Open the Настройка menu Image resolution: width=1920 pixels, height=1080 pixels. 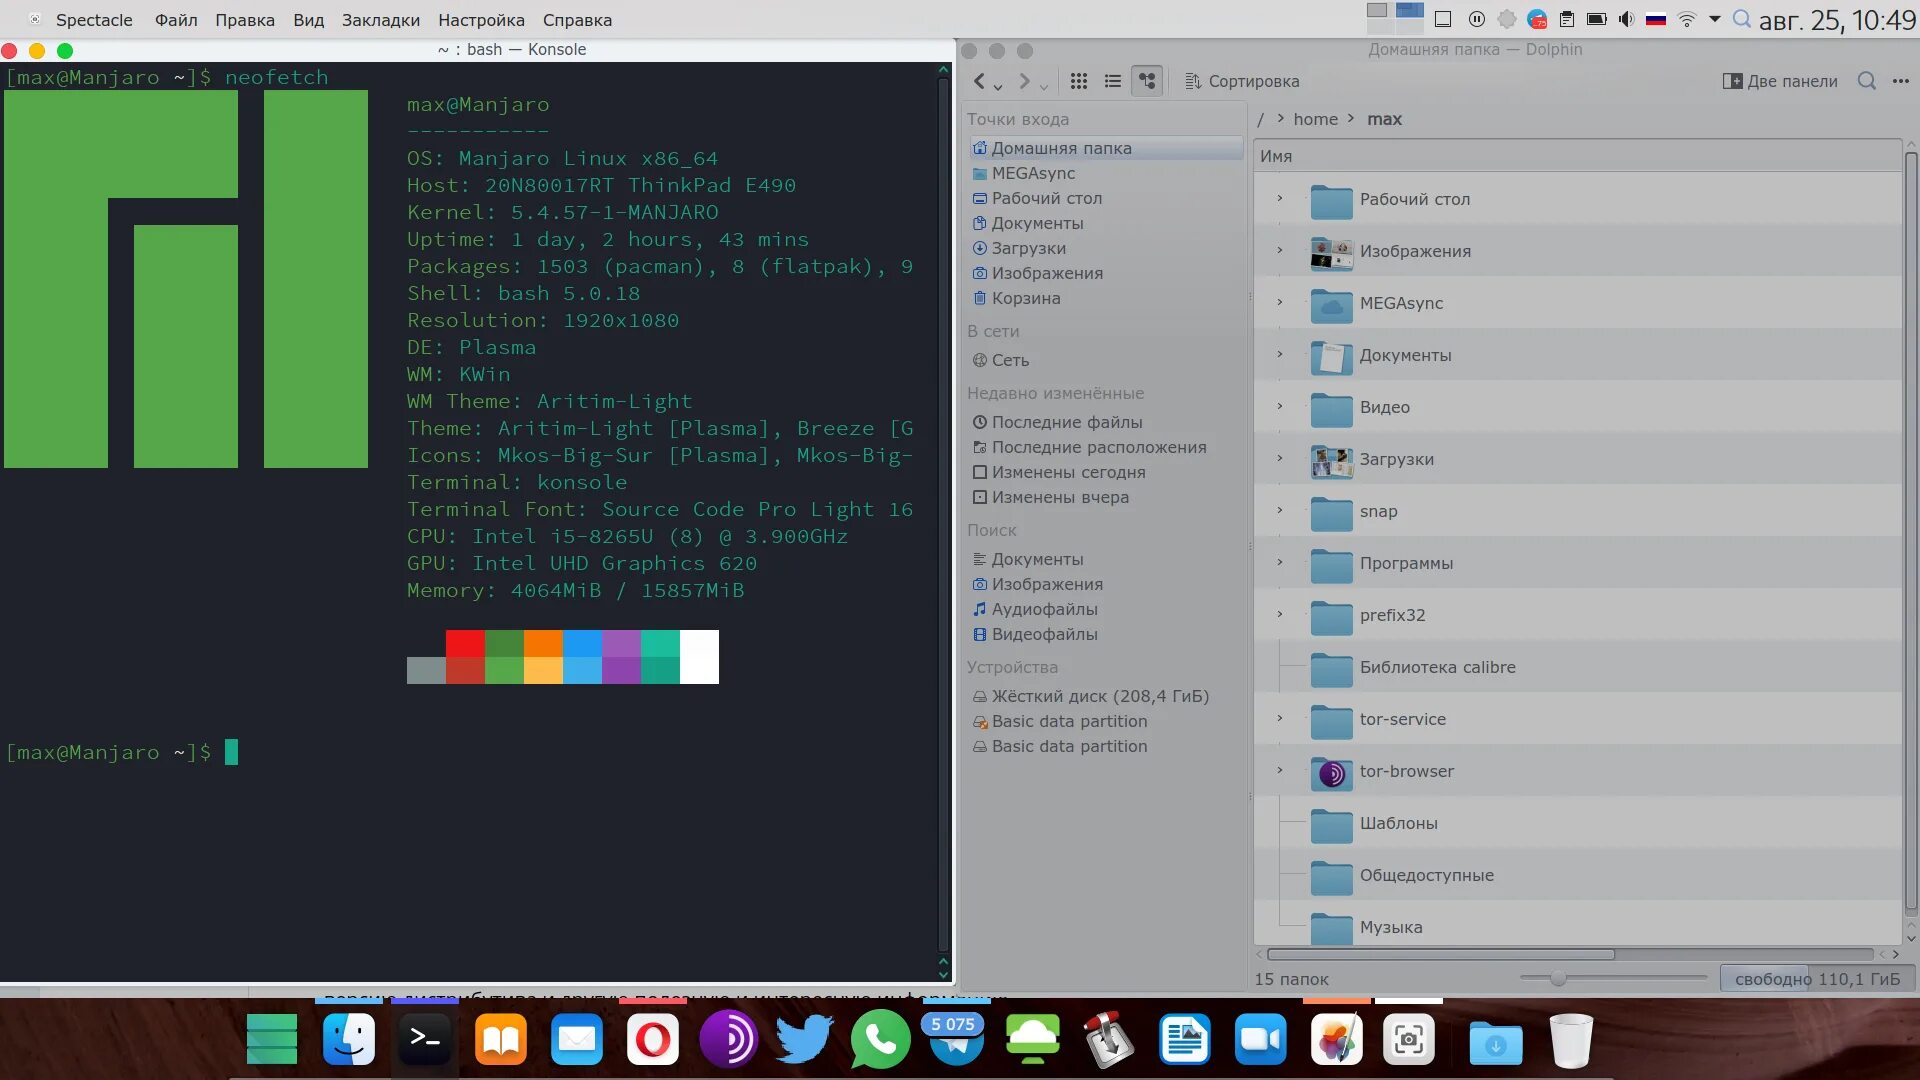tap(481, 20)
